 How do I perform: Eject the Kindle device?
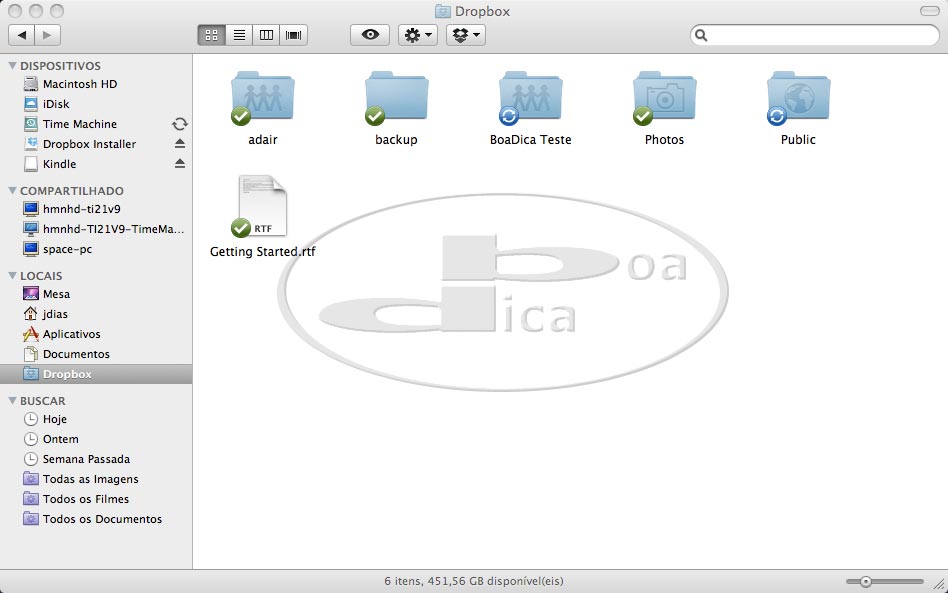pos(180,164)
